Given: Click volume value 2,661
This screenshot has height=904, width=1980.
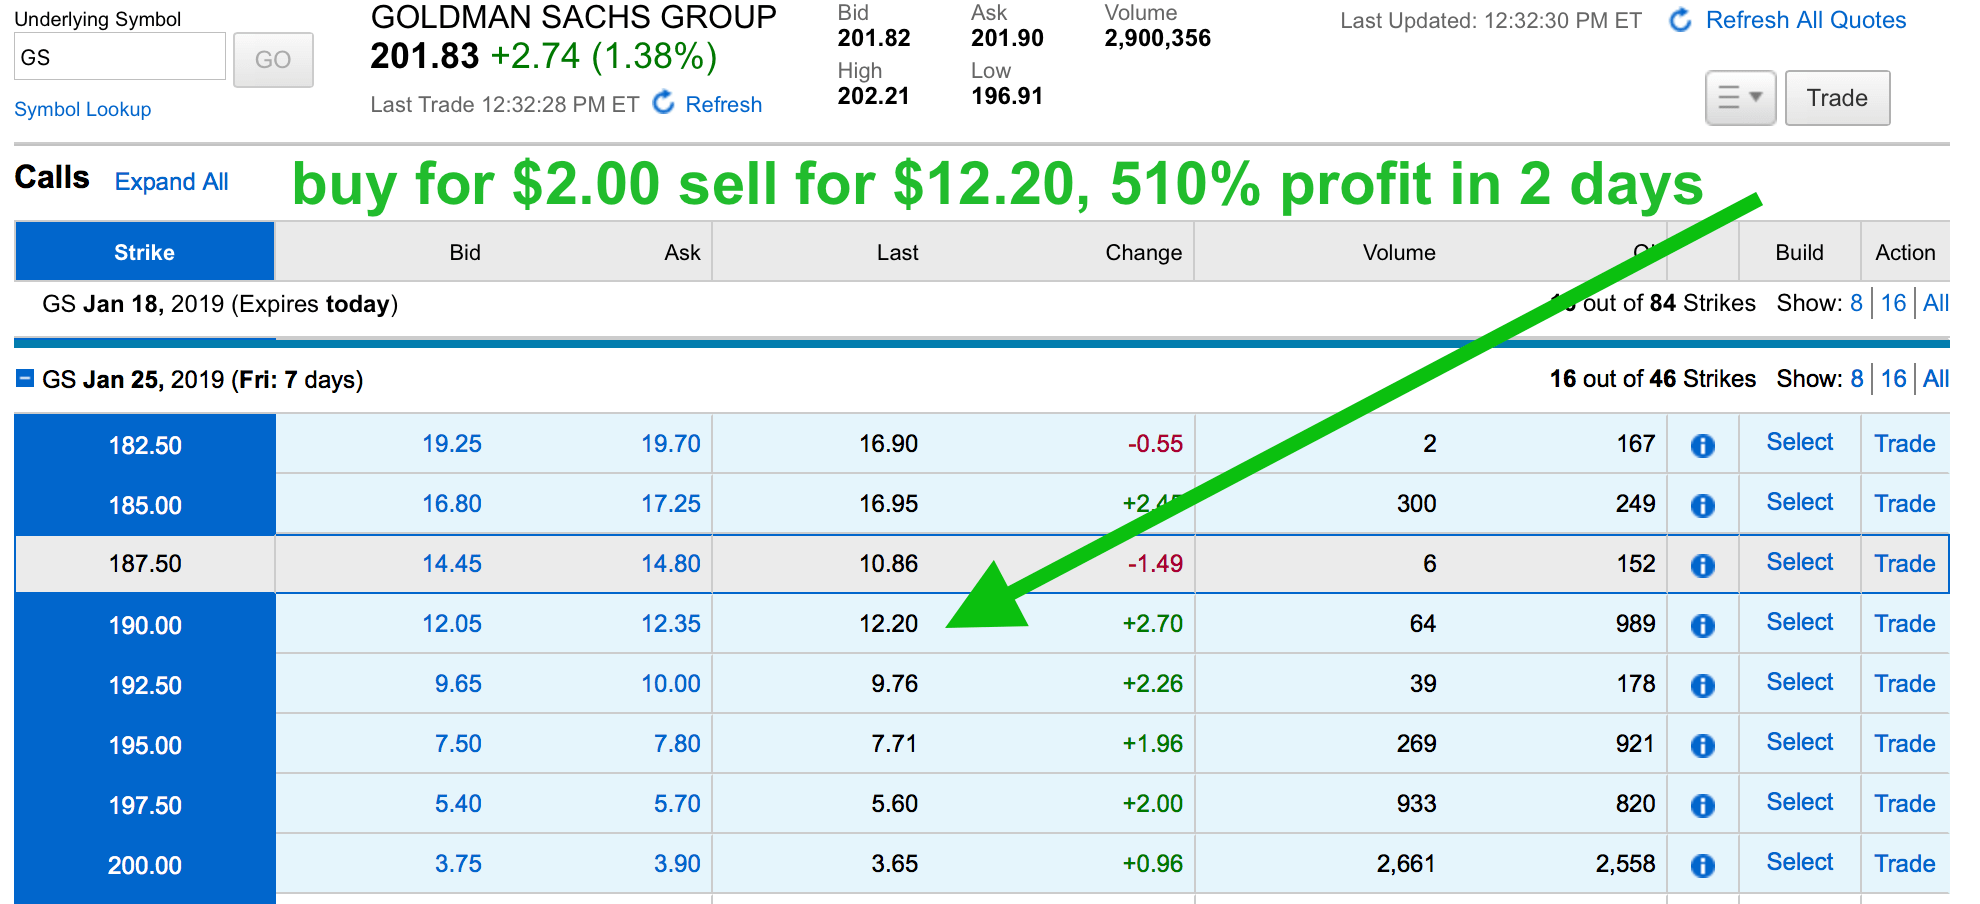Looking at the screenshot, I should click(x=1406, y=864).
